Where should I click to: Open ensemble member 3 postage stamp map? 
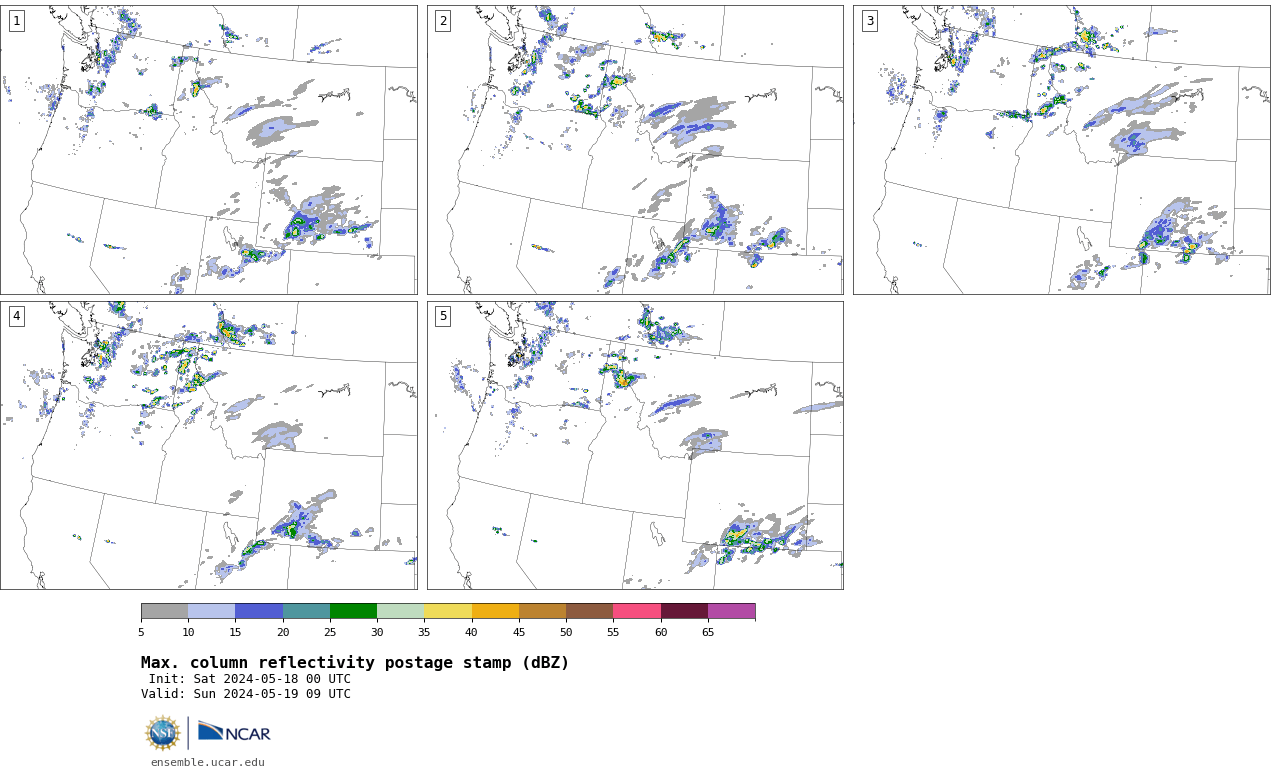1062,150
